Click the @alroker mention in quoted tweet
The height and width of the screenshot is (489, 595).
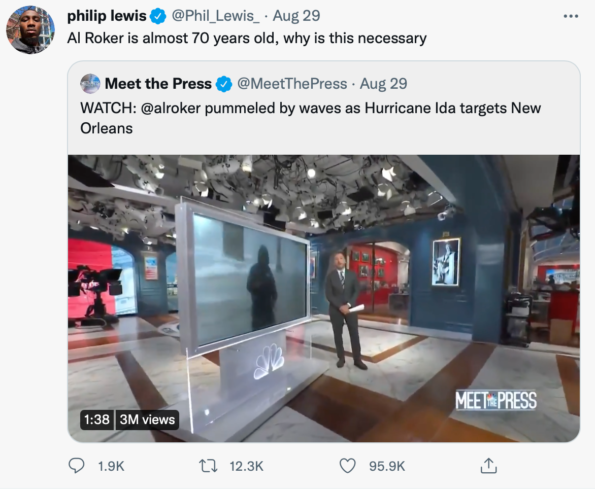click(170, 108)
